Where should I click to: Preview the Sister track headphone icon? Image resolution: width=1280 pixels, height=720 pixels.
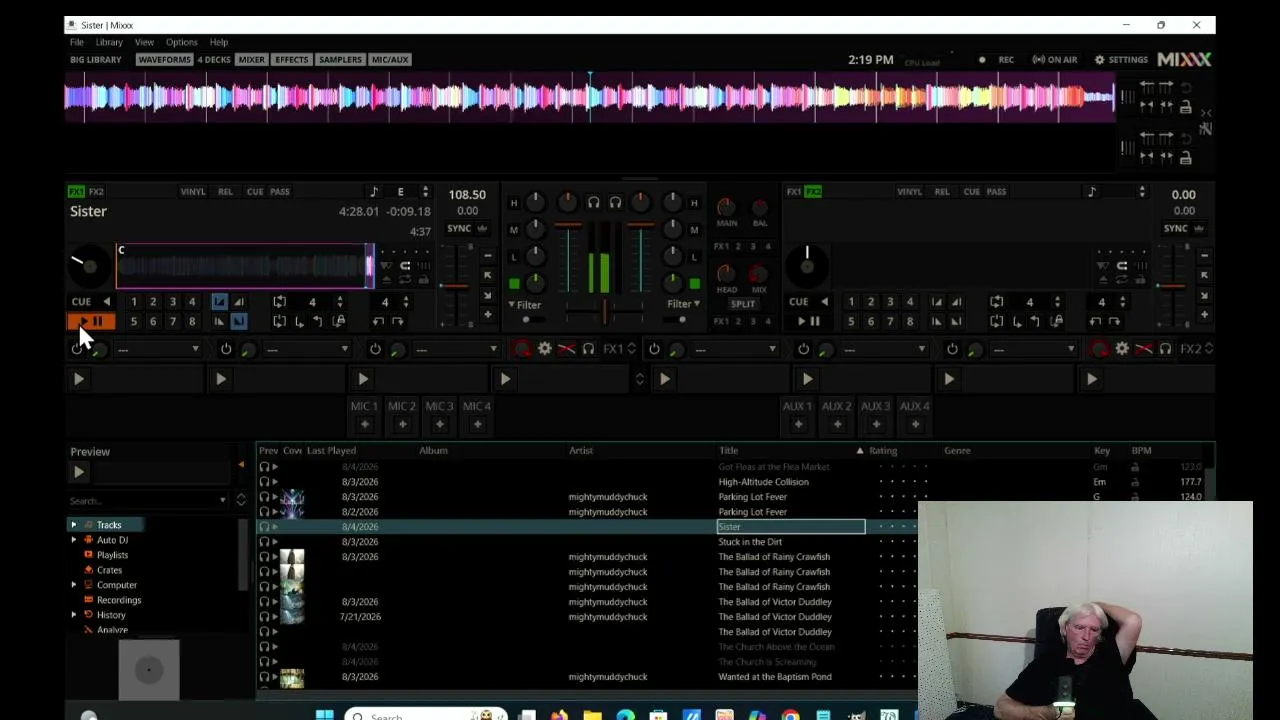pos(264,526)
